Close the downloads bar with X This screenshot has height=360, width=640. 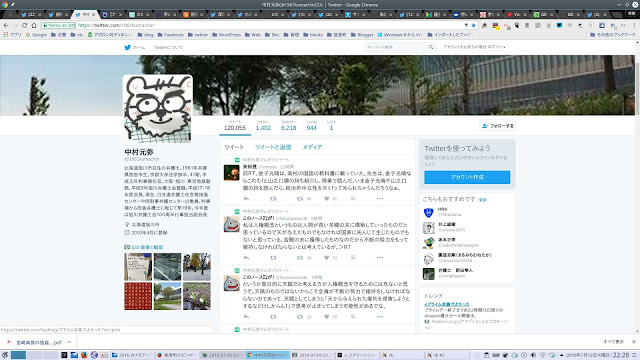click(x=634, y=342)
